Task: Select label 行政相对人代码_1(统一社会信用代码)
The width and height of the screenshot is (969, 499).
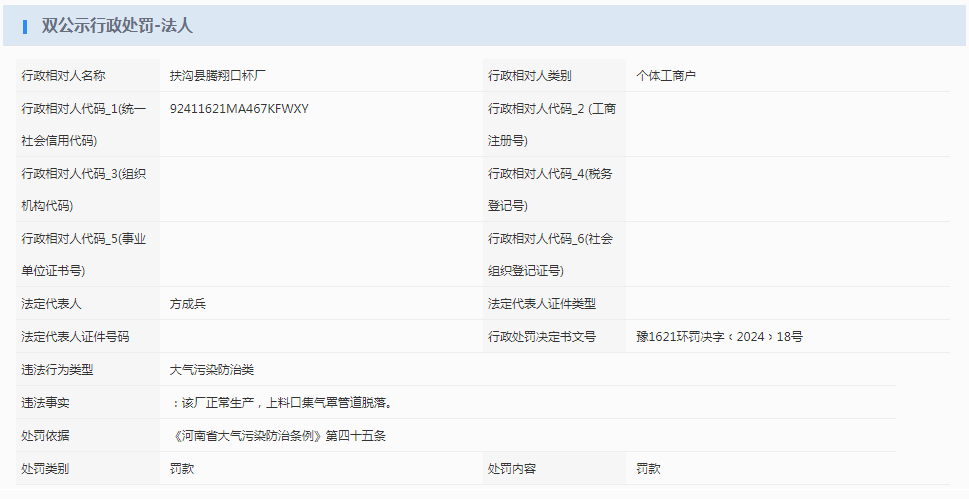Action: pos(83,124)
